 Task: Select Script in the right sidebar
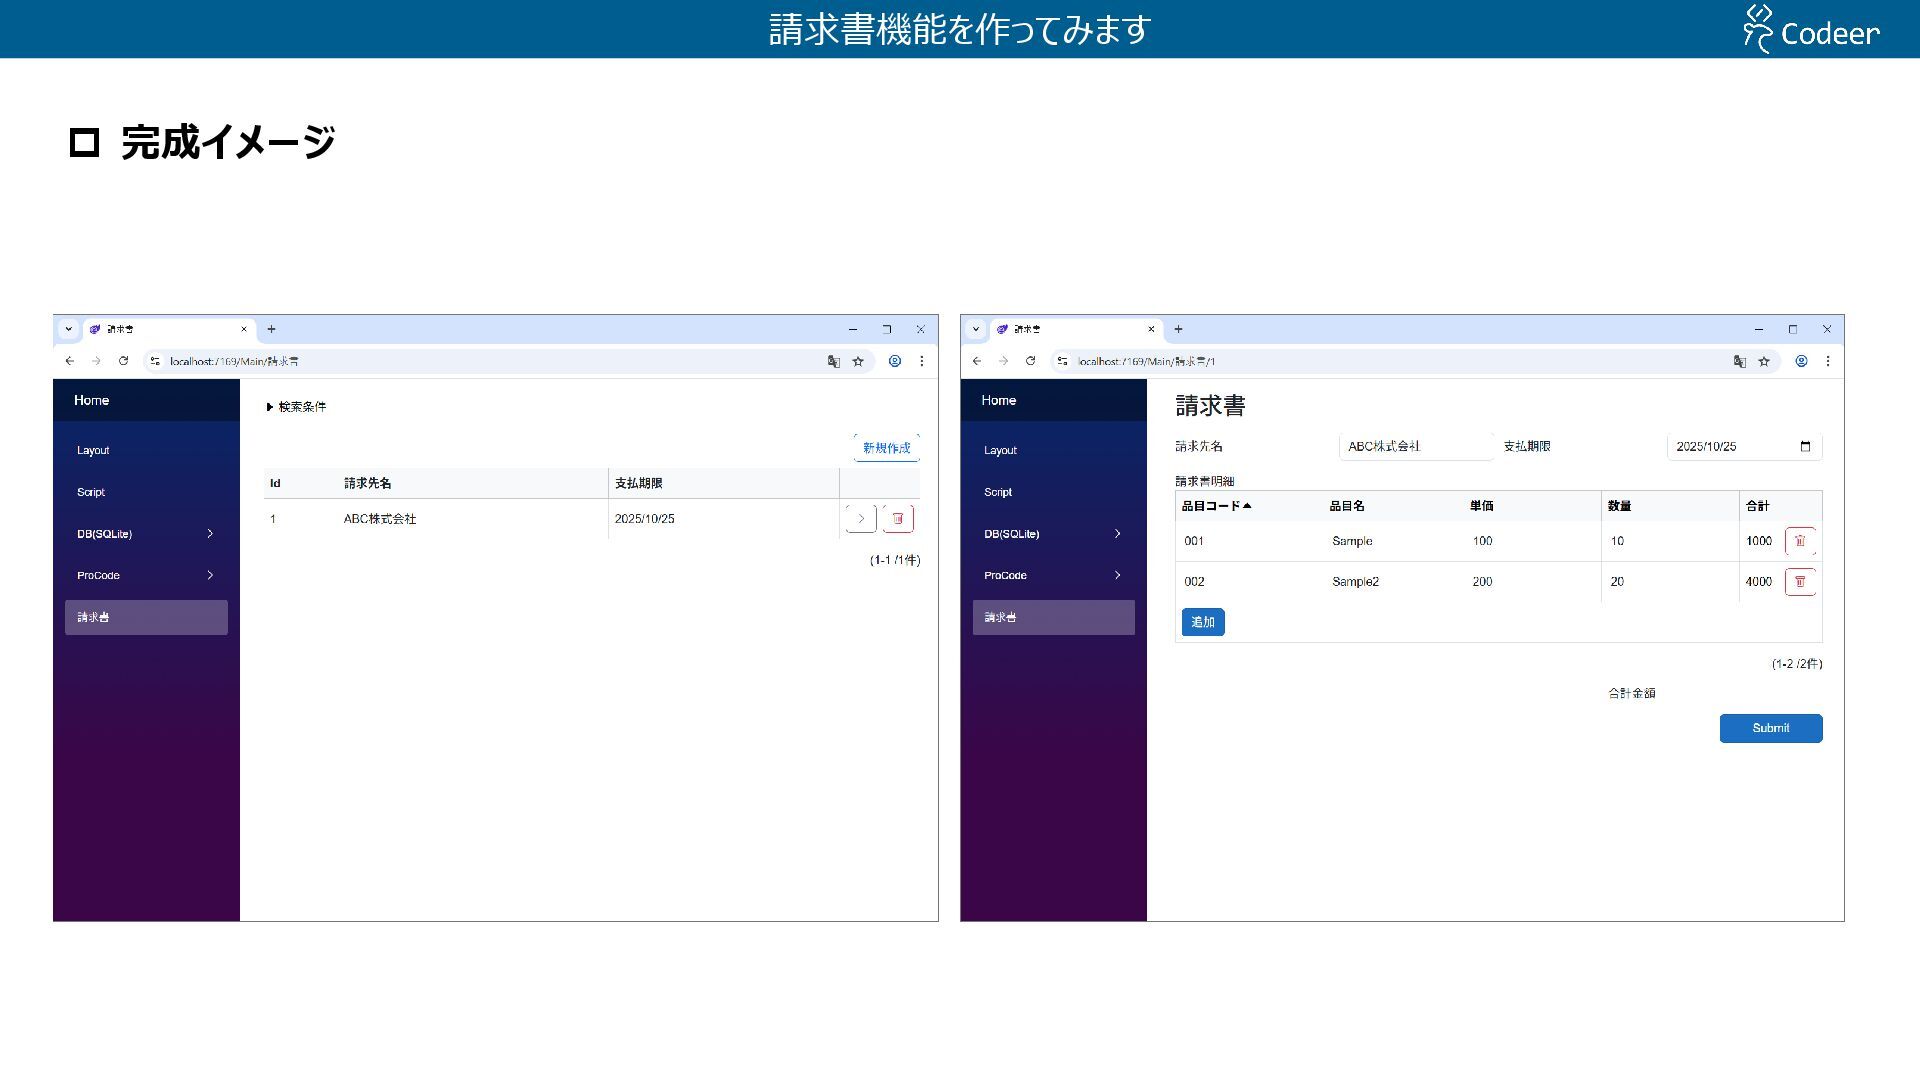[998, 493]
